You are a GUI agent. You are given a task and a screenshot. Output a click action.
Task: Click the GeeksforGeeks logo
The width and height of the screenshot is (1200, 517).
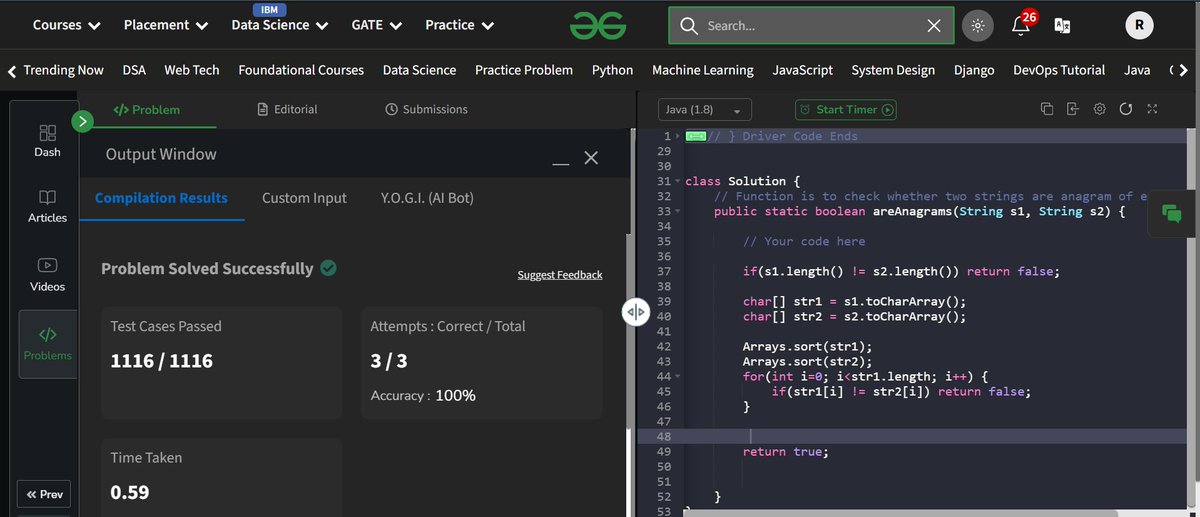point(597,26)
